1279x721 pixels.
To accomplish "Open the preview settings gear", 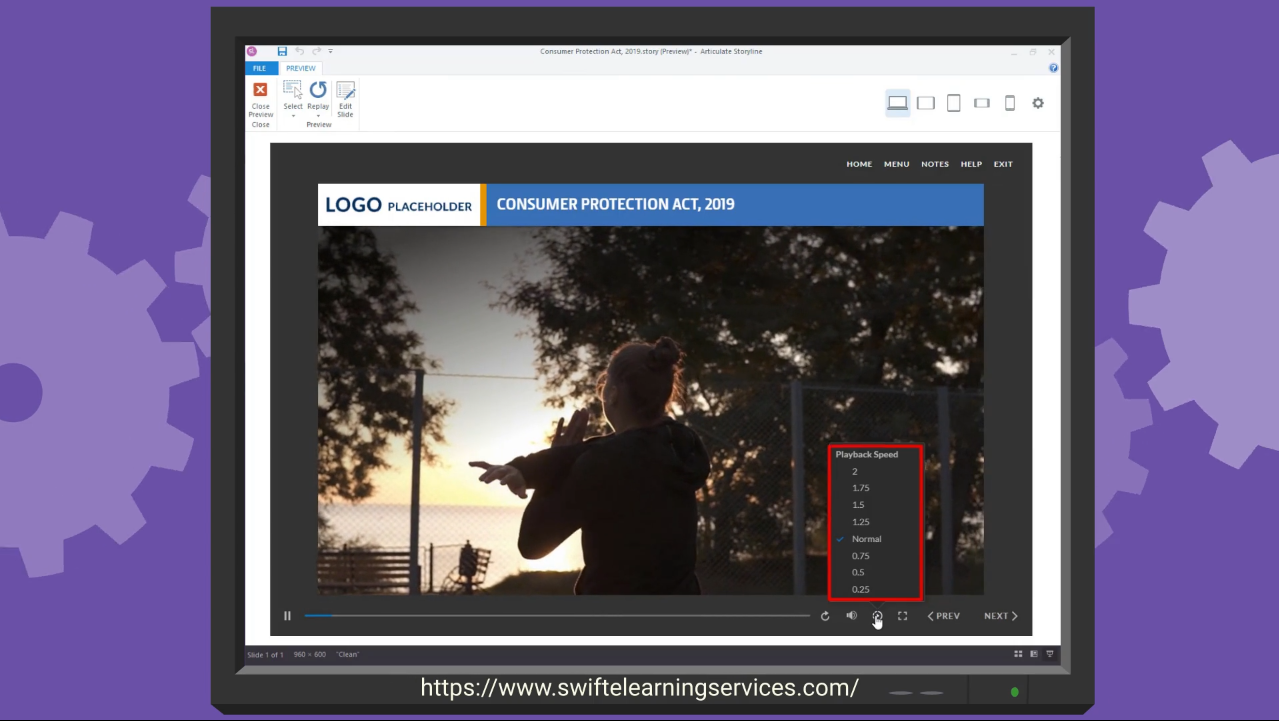I will click(1038, 103).
